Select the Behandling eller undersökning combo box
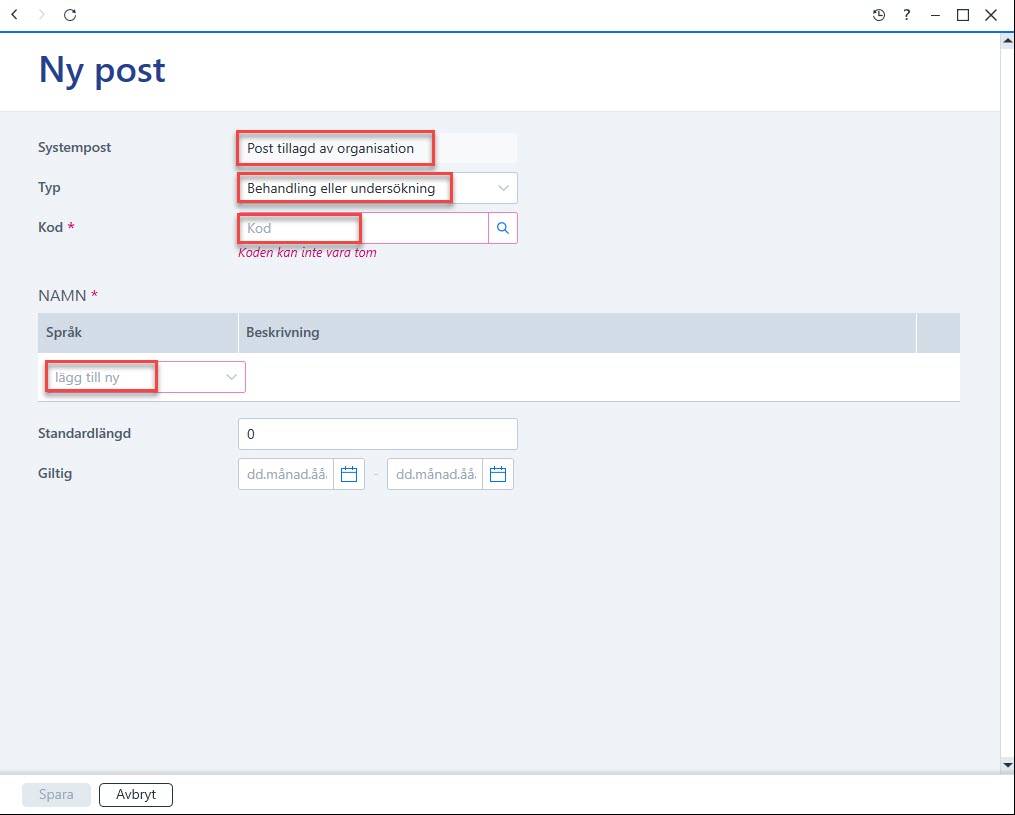The image size is (1015, 815). [377, 188]
